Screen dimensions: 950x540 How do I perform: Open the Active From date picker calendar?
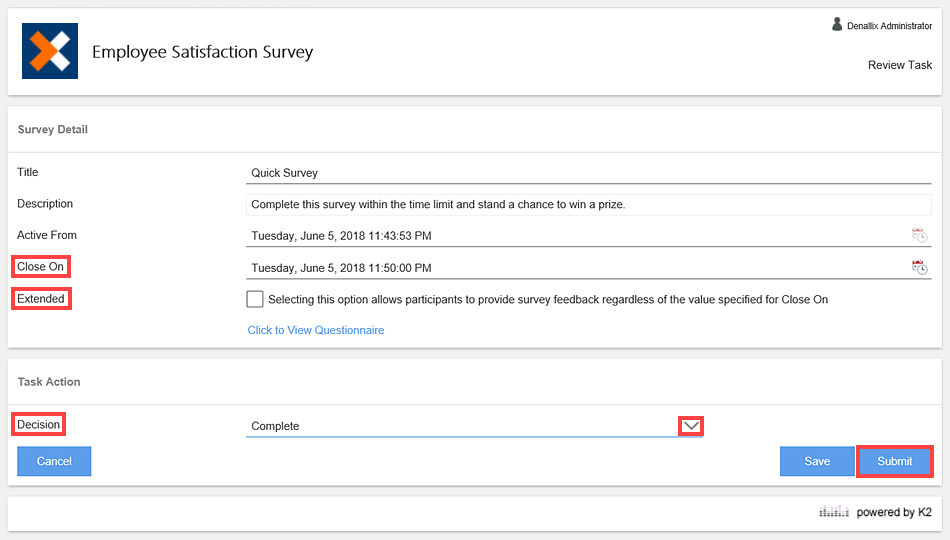click(x=919, y=235)
